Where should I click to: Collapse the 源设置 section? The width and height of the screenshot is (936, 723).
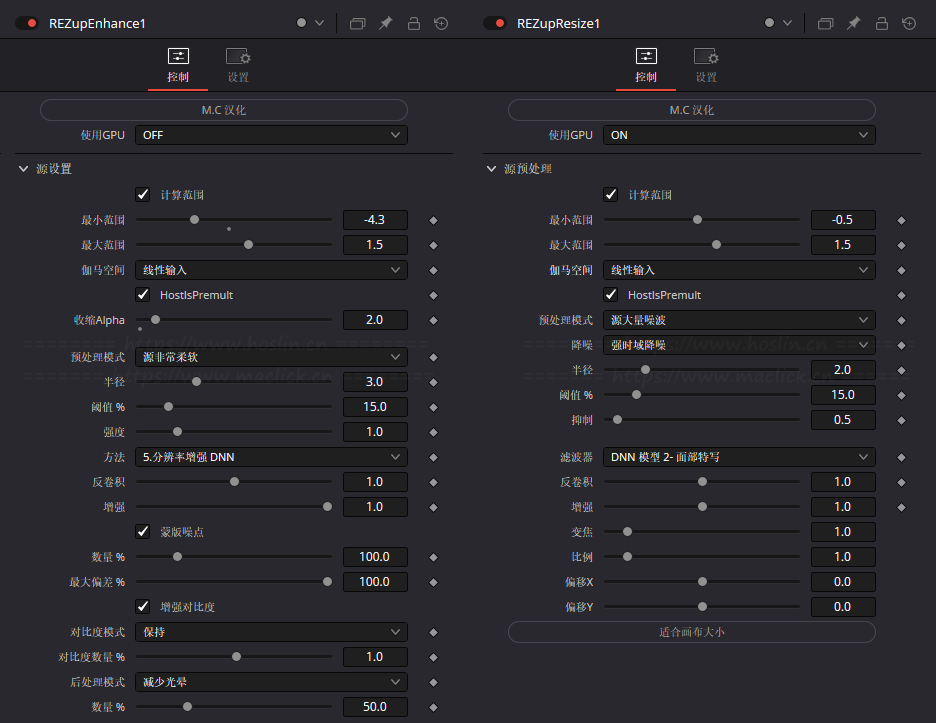point(24,169)
